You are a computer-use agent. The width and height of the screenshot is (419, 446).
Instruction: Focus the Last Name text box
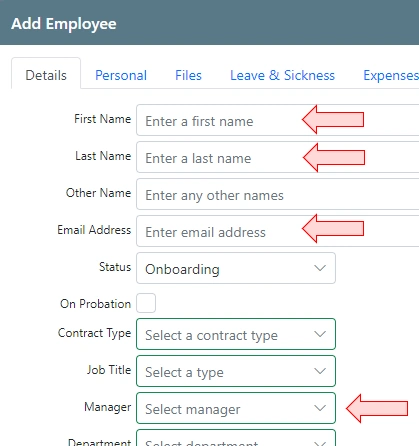click(x=277, y=157)
